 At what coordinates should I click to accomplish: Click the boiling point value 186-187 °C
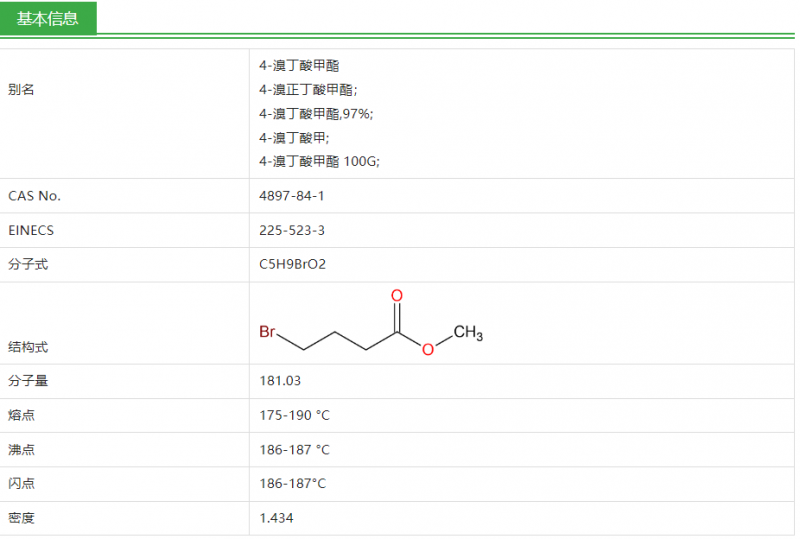tap(294, 450)
